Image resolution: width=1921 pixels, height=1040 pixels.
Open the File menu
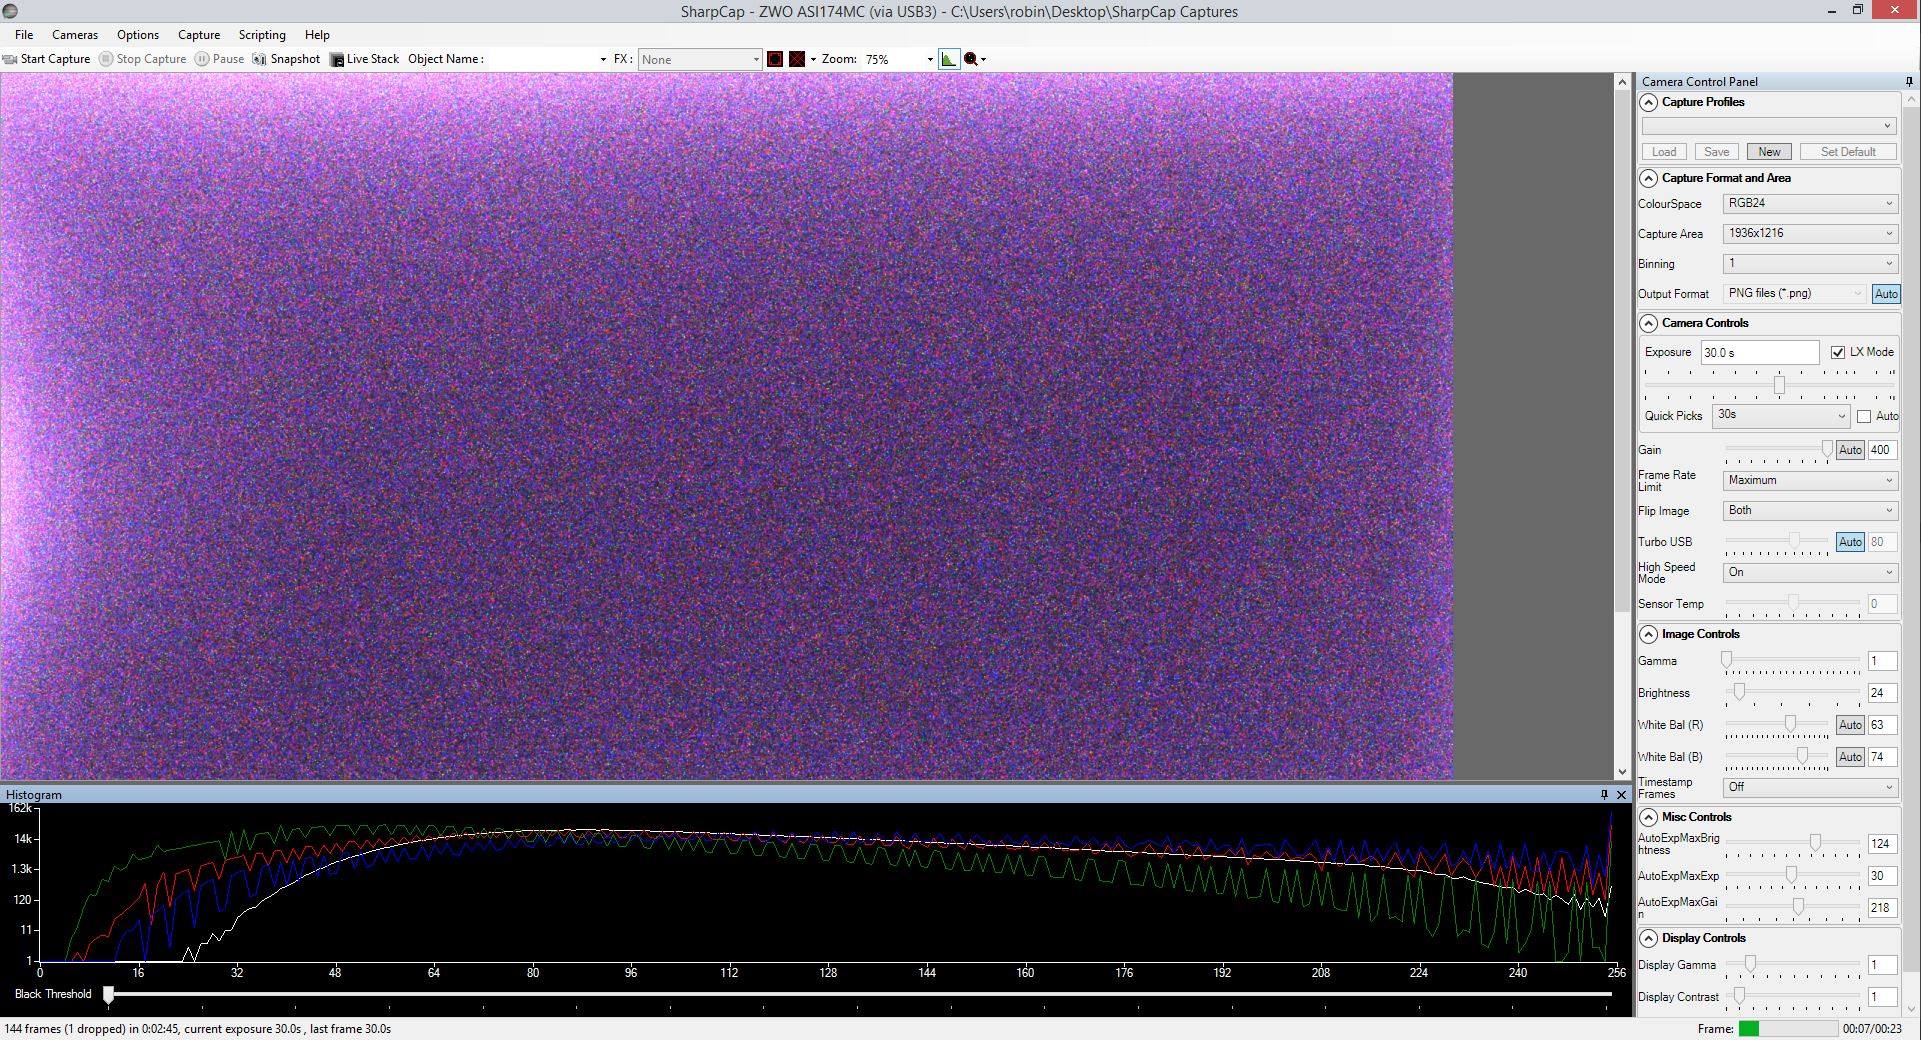click(24, 35)
